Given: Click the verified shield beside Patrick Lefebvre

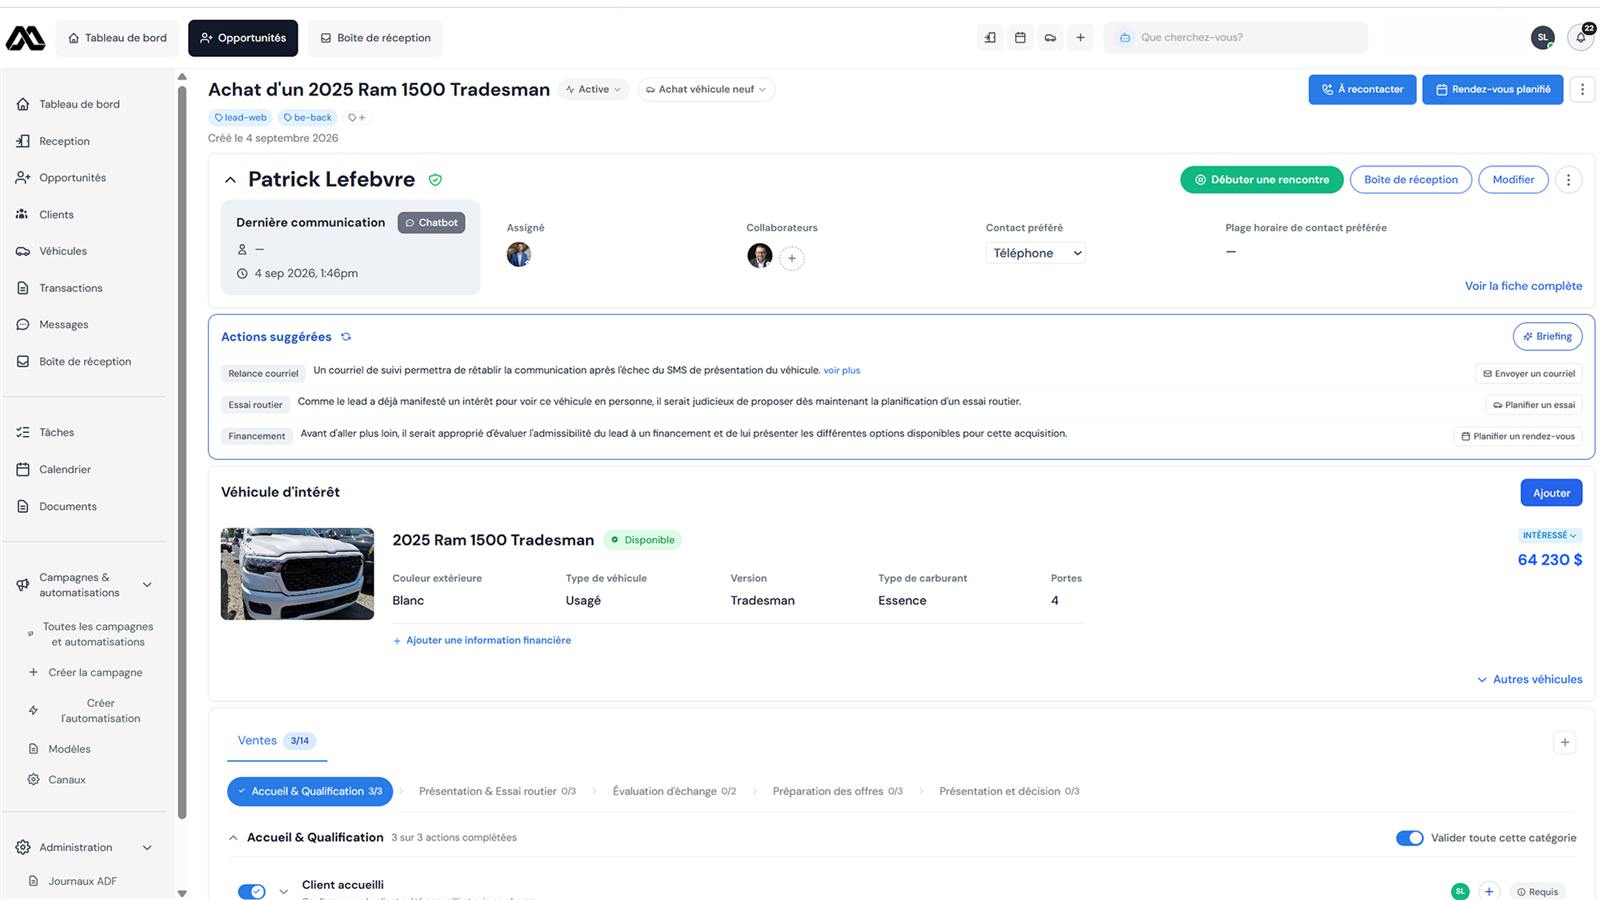Looking at the screenshot, I should click(435, 180).
